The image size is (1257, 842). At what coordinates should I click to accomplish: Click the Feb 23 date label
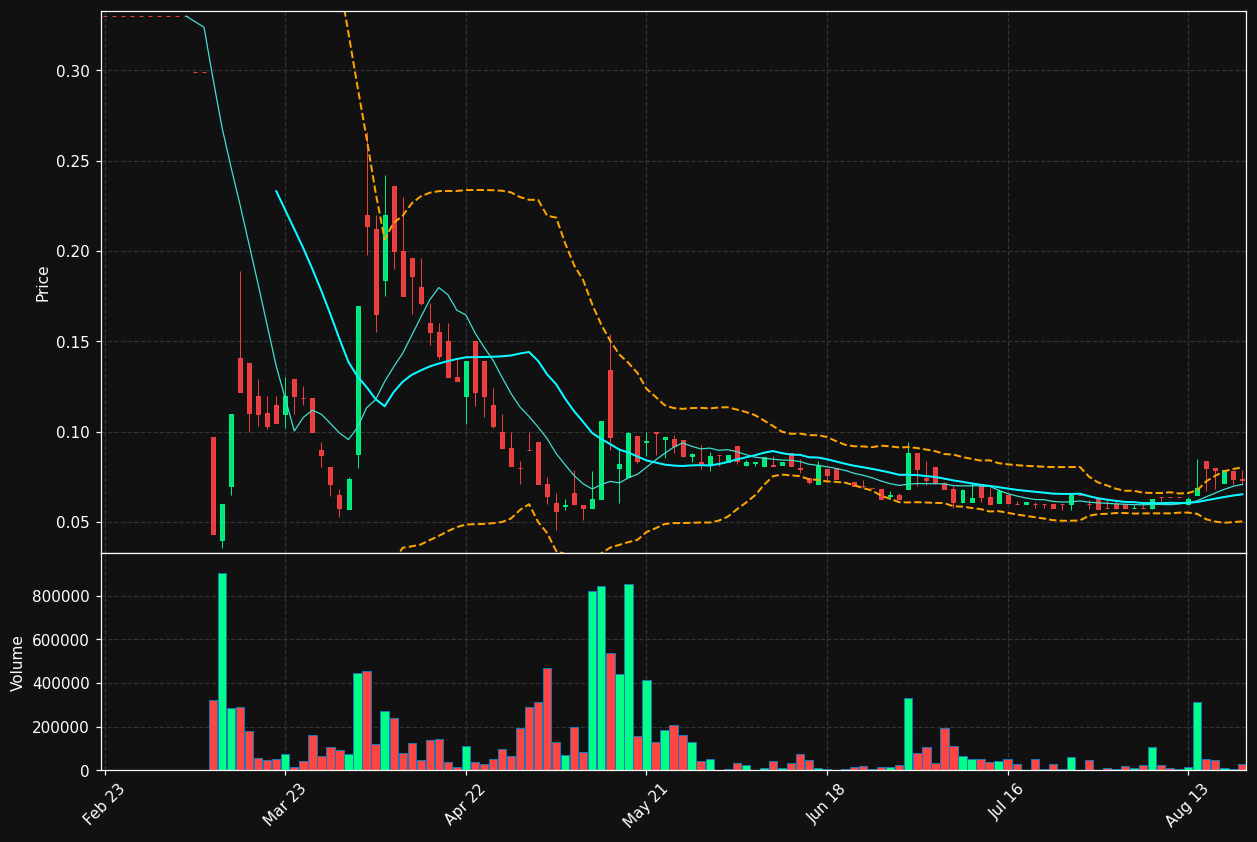104,804
